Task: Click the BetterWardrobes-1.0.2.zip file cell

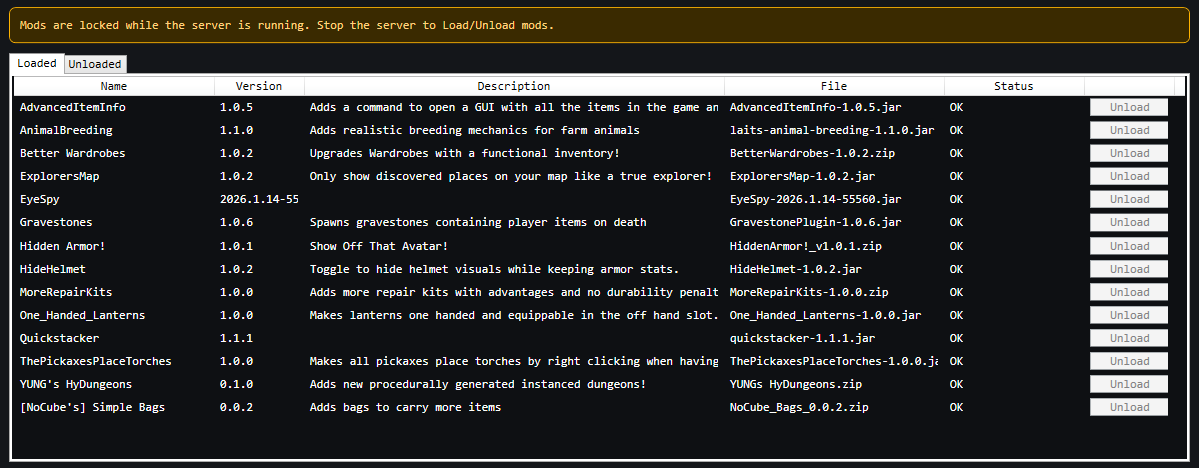Action: [813, 154]
